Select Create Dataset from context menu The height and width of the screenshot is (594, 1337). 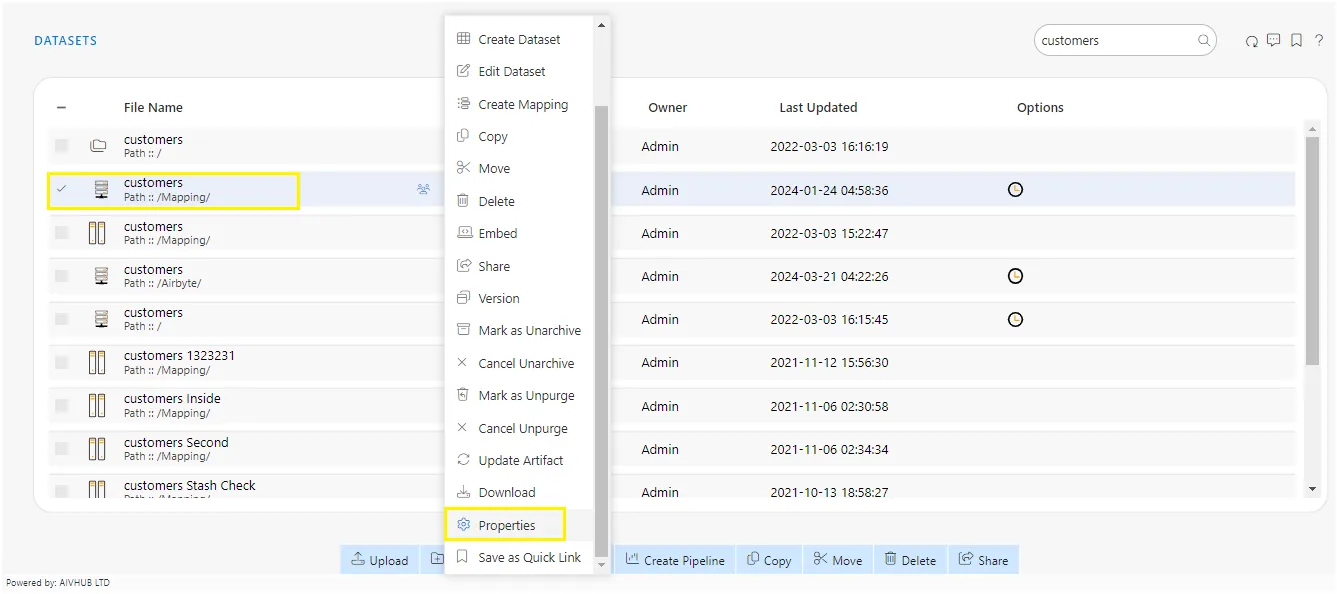pos(519,39)
